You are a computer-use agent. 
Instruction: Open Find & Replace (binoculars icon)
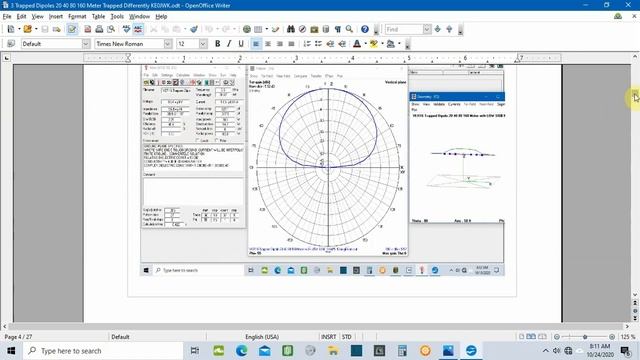(x=291, y=29)
